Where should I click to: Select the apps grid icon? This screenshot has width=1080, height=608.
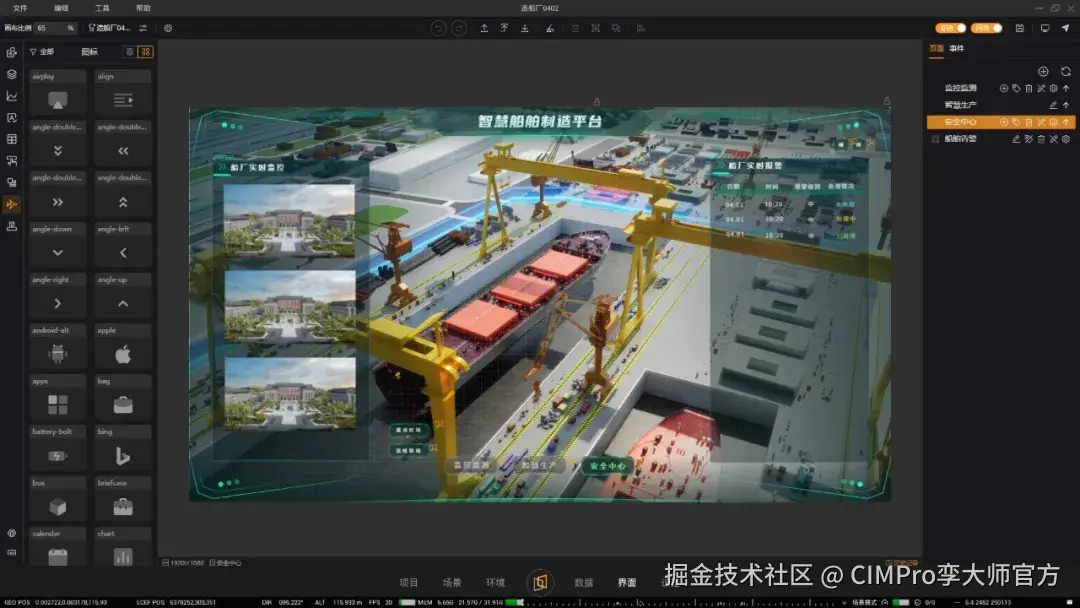[x=58, y=405]
